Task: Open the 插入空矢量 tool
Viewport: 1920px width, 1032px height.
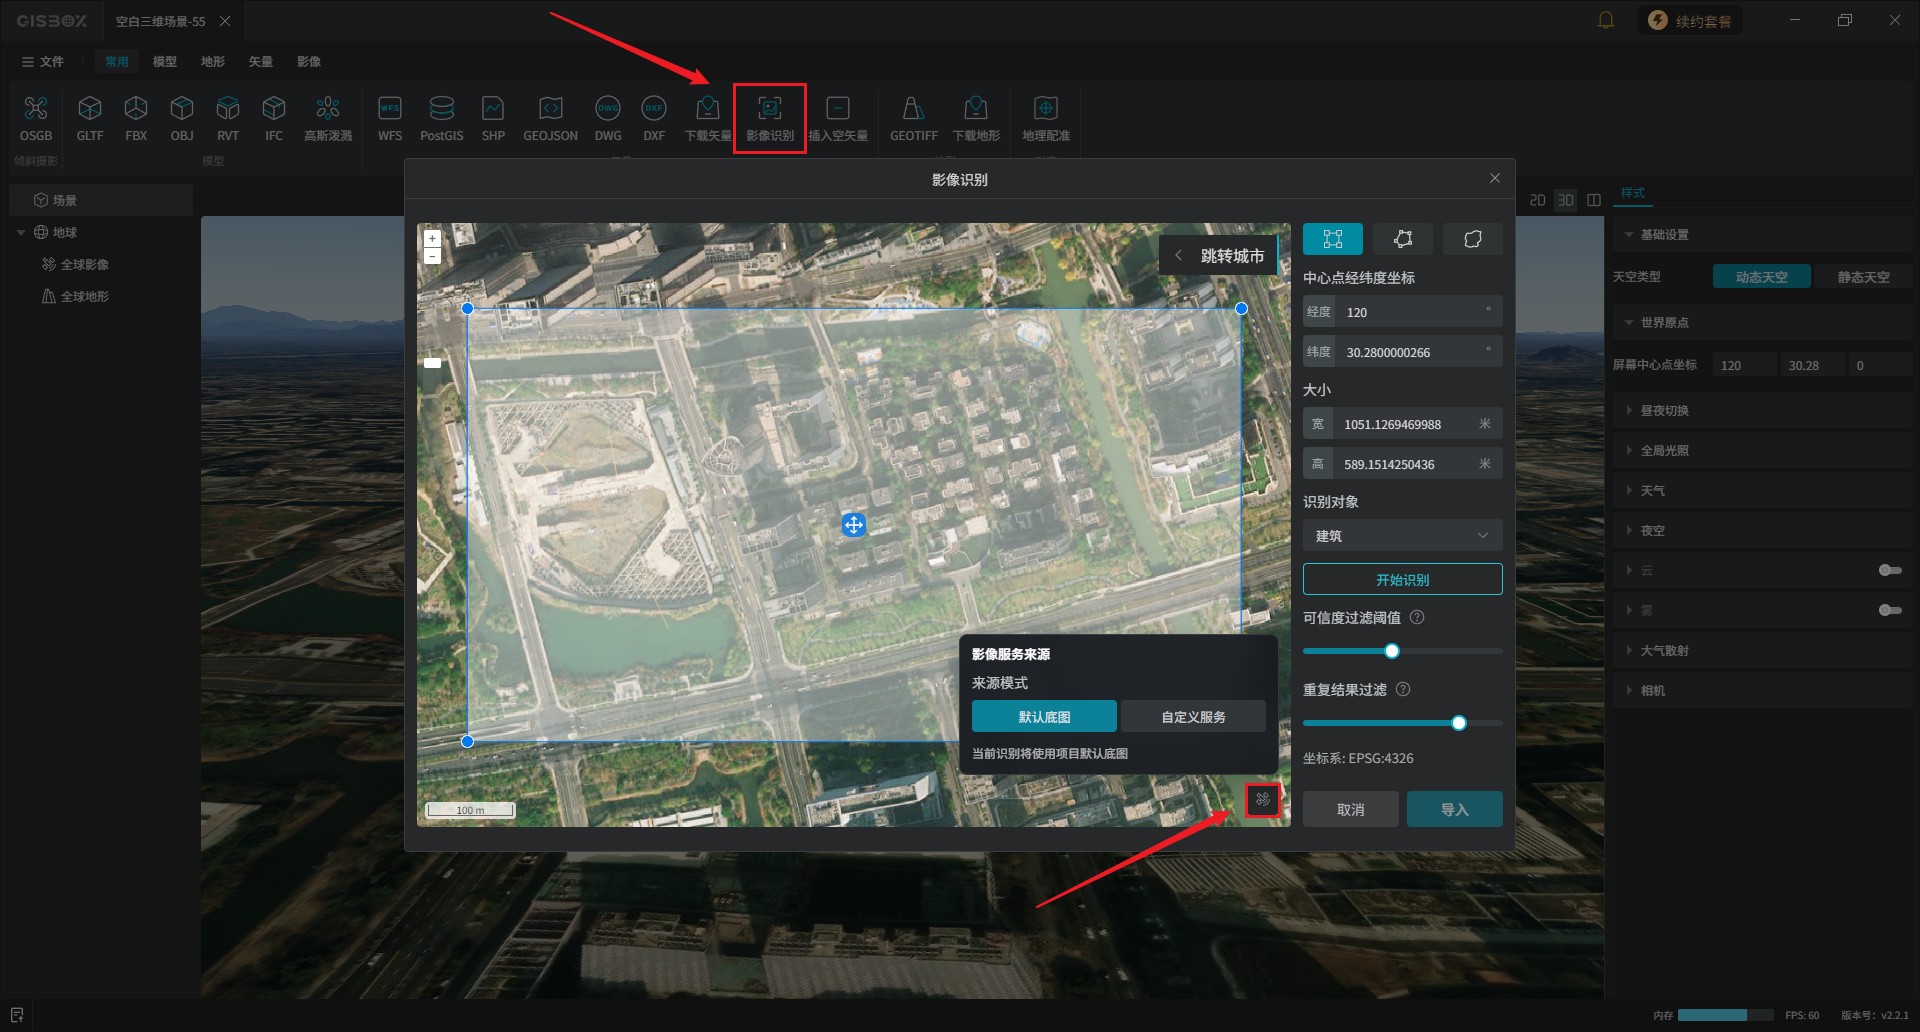Action: 838,118
